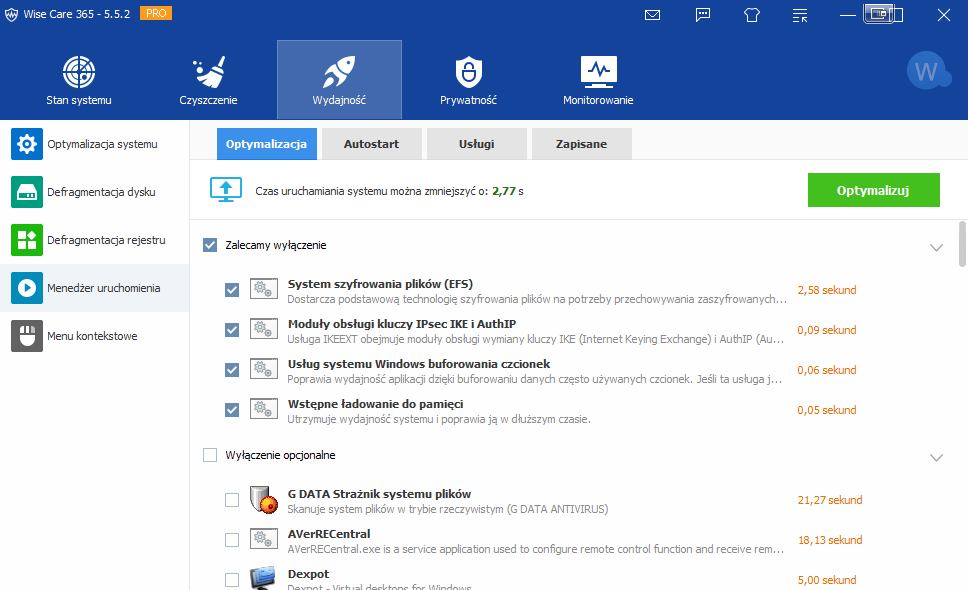Open the title bar menu list icon

point(800,15)
